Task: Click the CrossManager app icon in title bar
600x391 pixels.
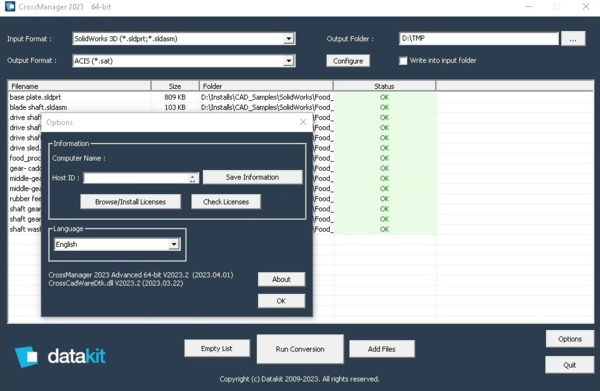Action: point(10,7)
